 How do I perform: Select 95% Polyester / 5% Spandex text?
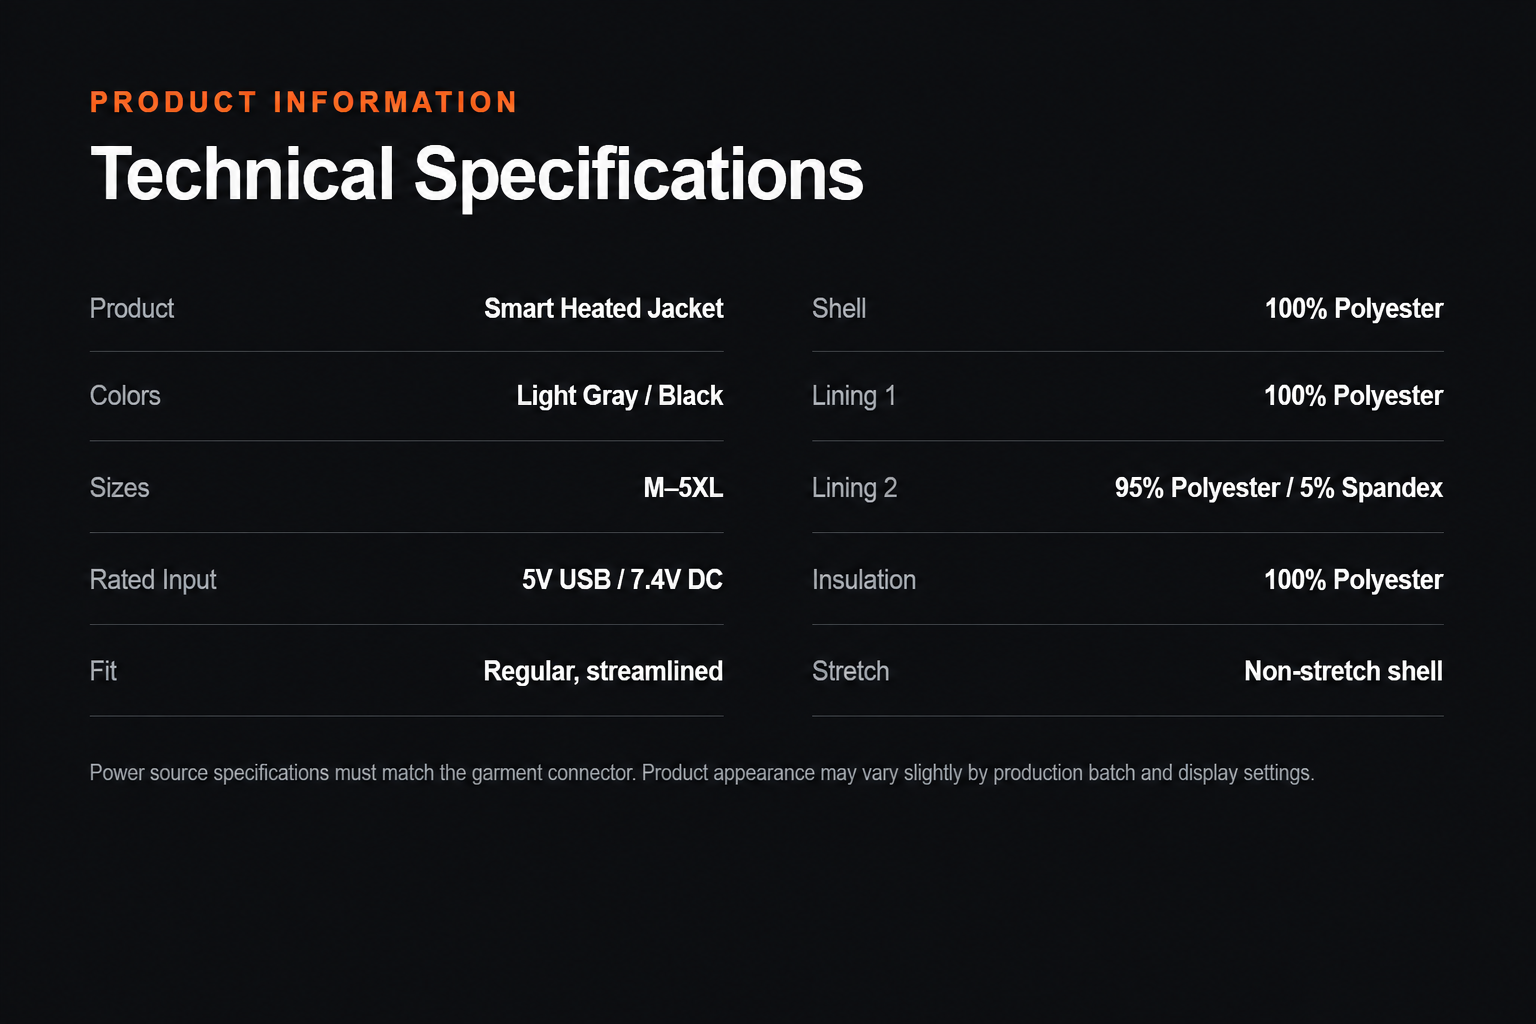(1278, 488)
